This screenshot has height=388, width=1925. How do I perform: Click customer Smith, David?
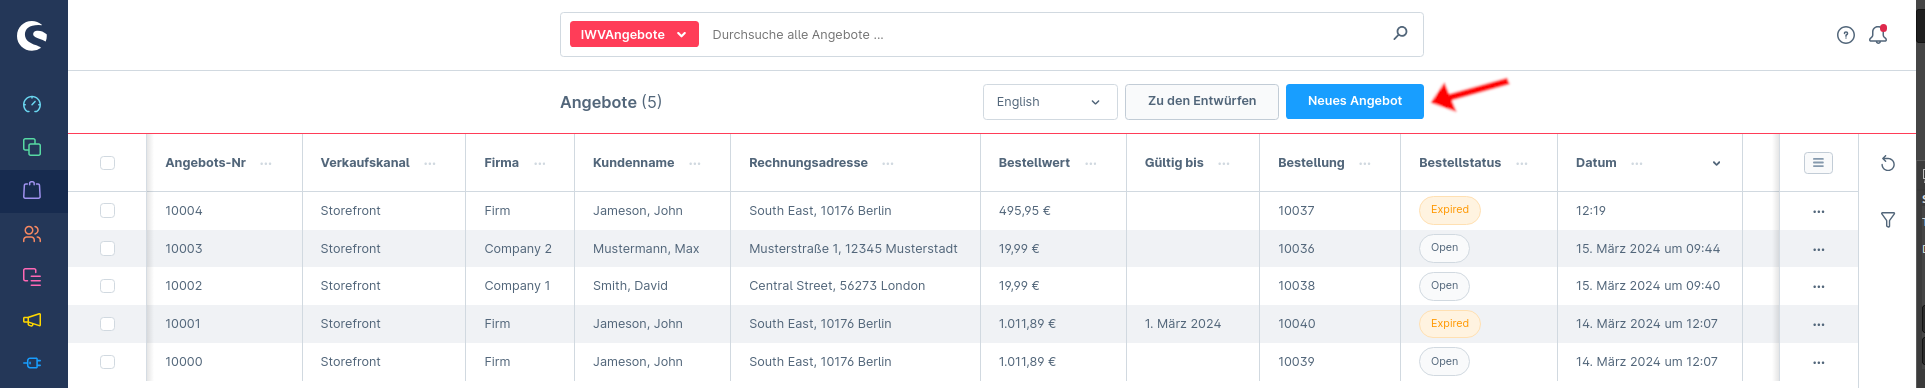(630, 286)
